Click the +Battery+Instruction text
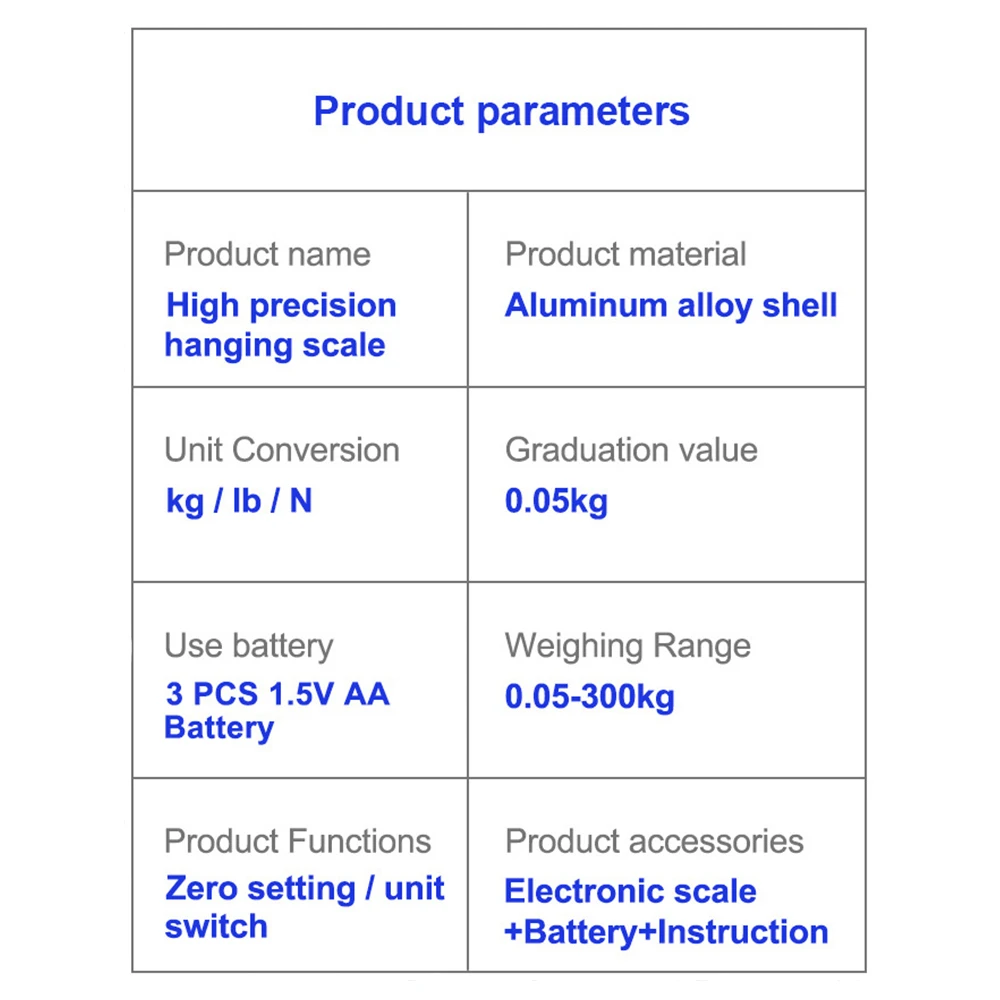This screenshot has height=1000, width=1000. (666, 932)
